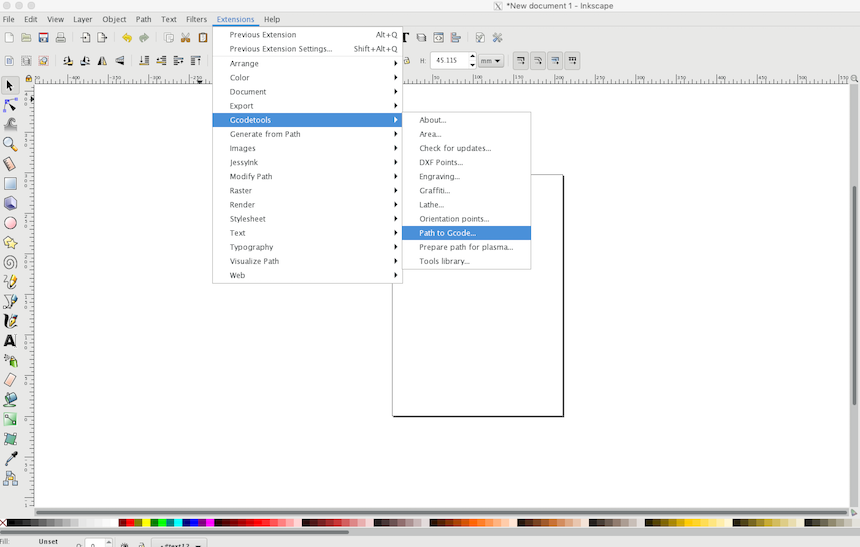
Task: Open the Help menu
Action: (x=272, y=19)
